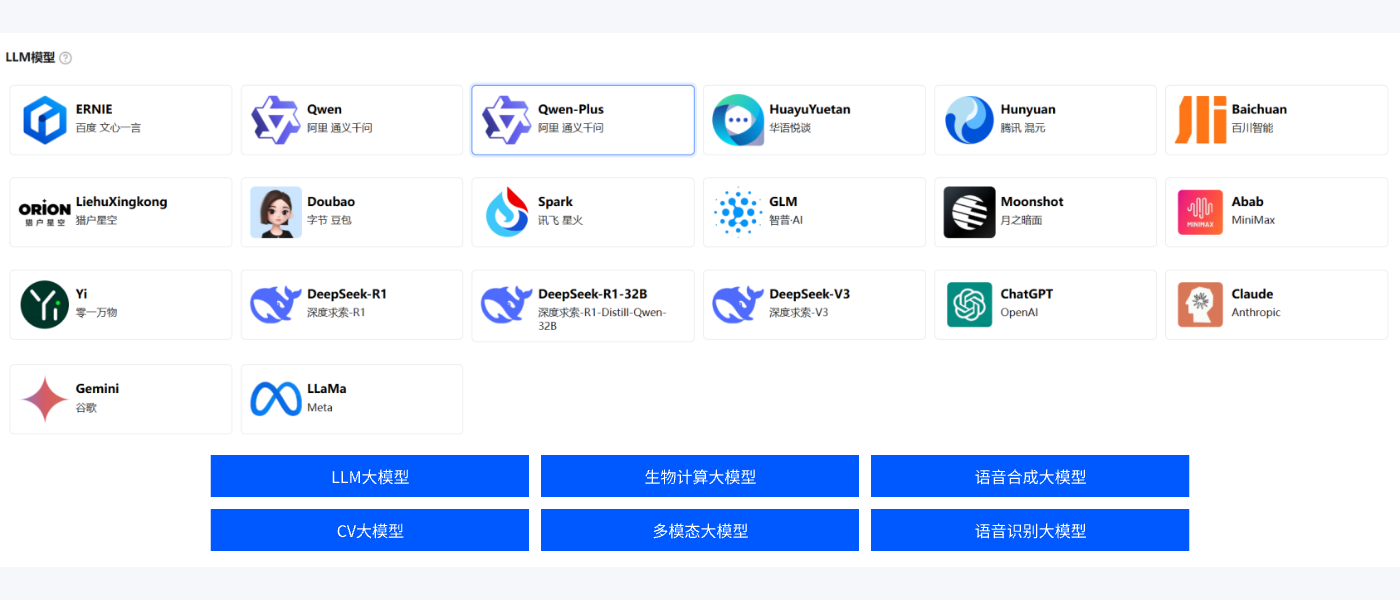Image resolution: width=1400 pixels, height=600 pixels.
Task: Select the Hunyuan Tencent logo icon
Action: (x=969, y=120)
